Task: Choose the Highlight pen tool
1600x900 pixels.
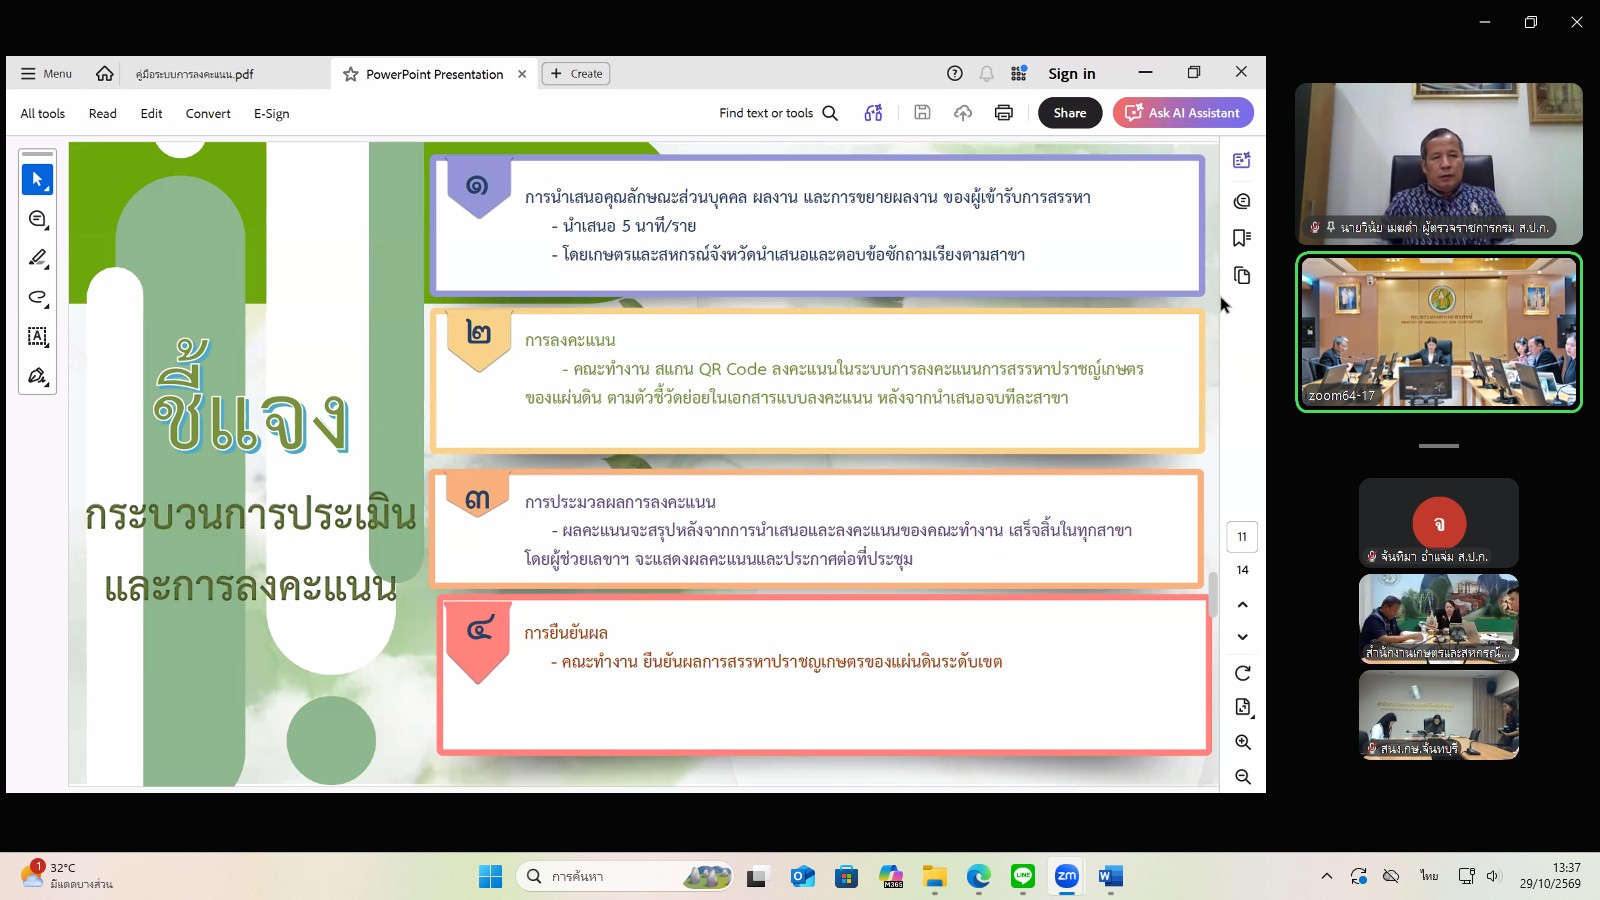Action: (37, 258)
